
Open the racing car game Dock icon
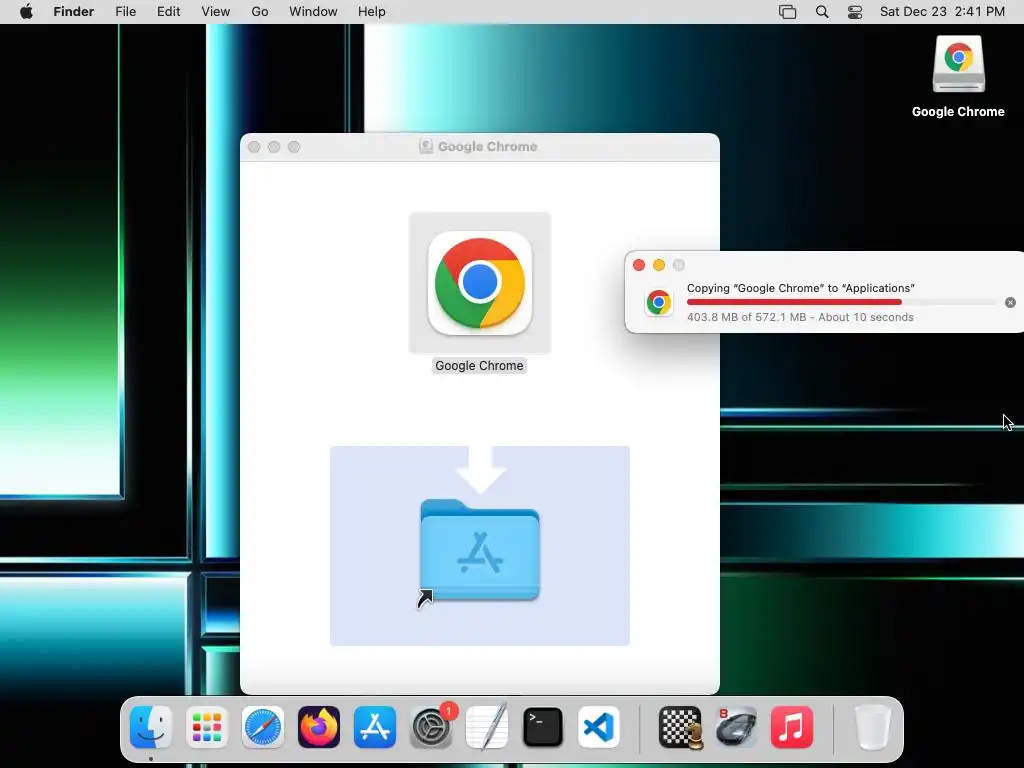[x=736, y=727]
